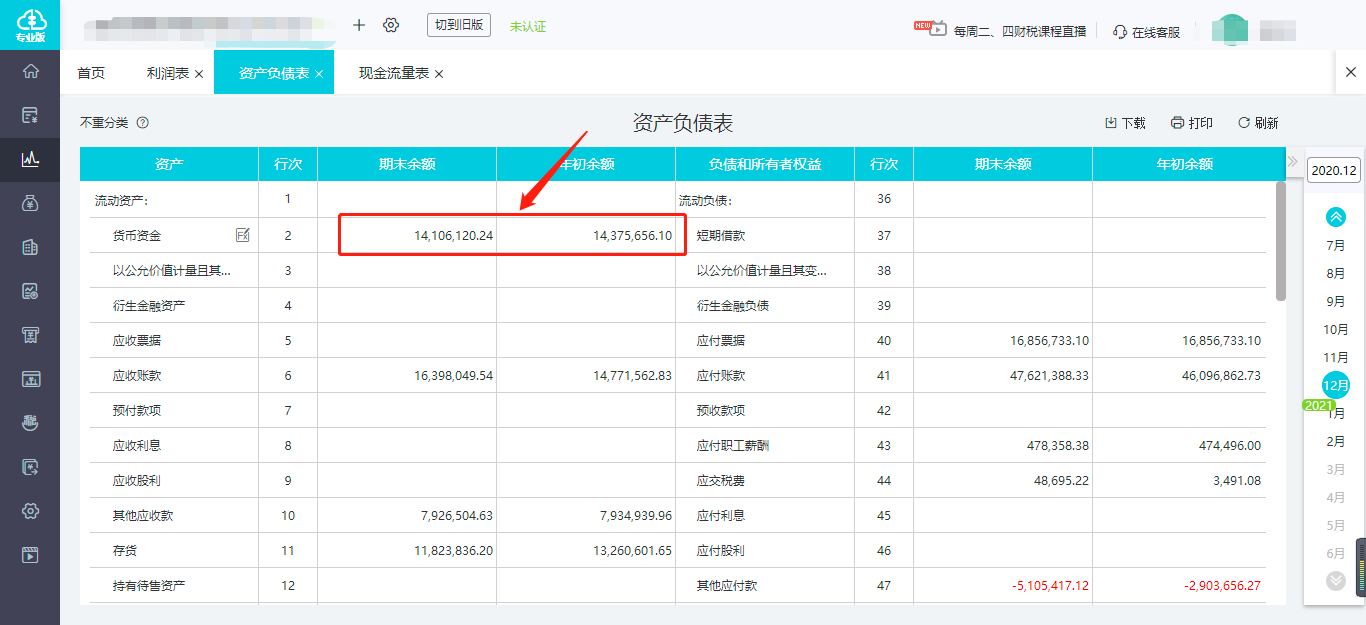Close the 现金流量表 tab

pyautogui.click(x=439, y=74)
